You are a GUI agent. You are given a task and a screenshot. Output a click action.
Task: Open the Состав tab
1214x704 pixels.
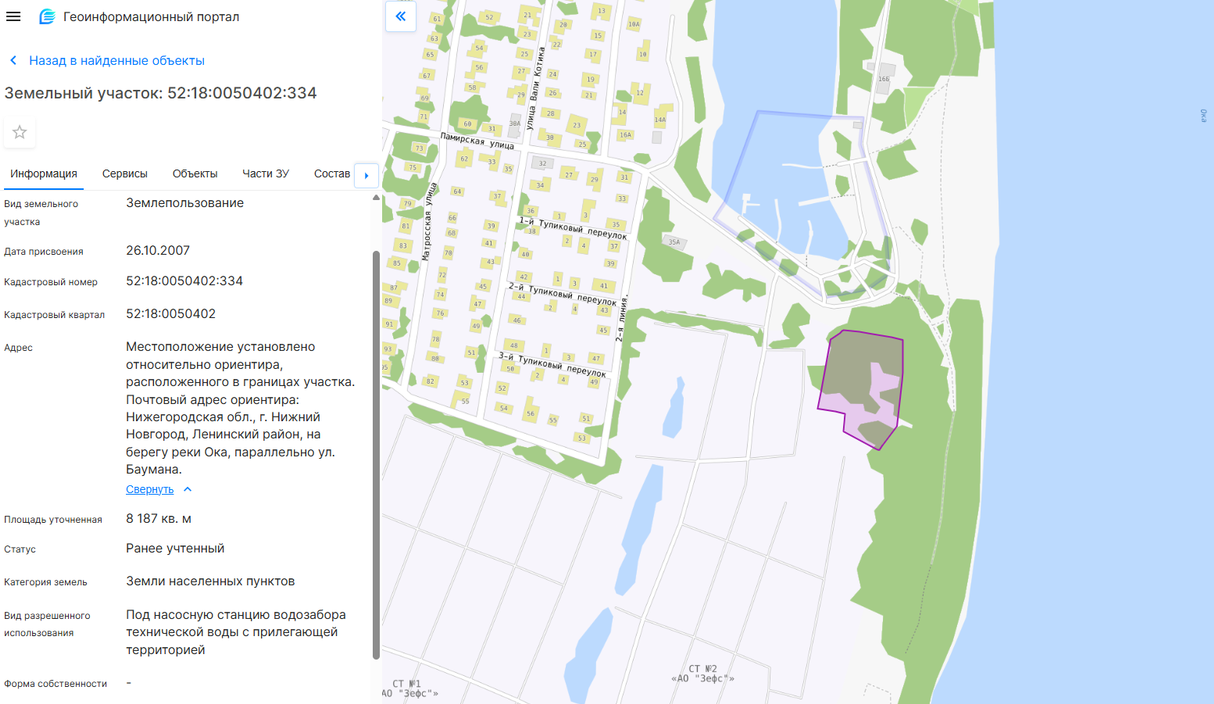(x=332, y=174)
